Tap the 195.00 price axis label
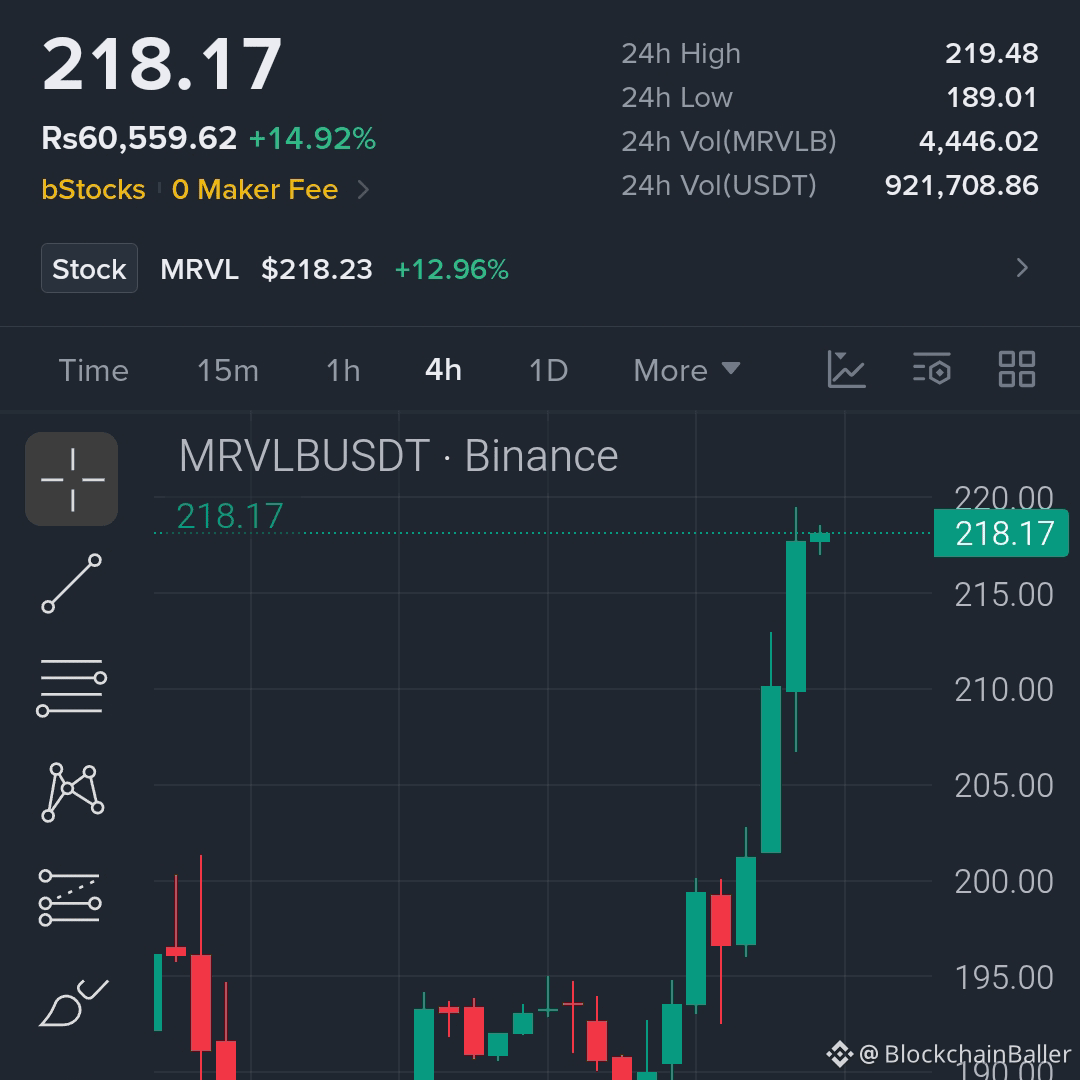The width and height of the screenshot is (1080, 1080). pos(1004,977)
